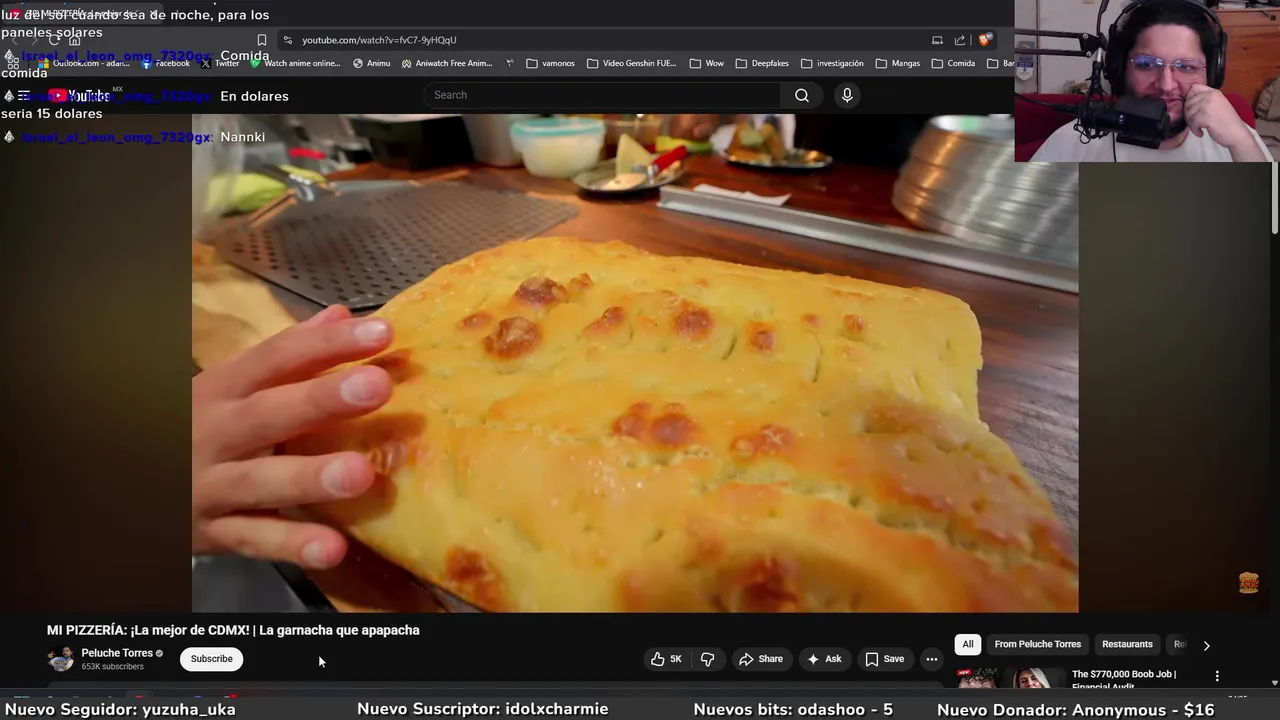Open the Twitter bookmark
The image size is (1280, 720).
[x=220, y=63]
